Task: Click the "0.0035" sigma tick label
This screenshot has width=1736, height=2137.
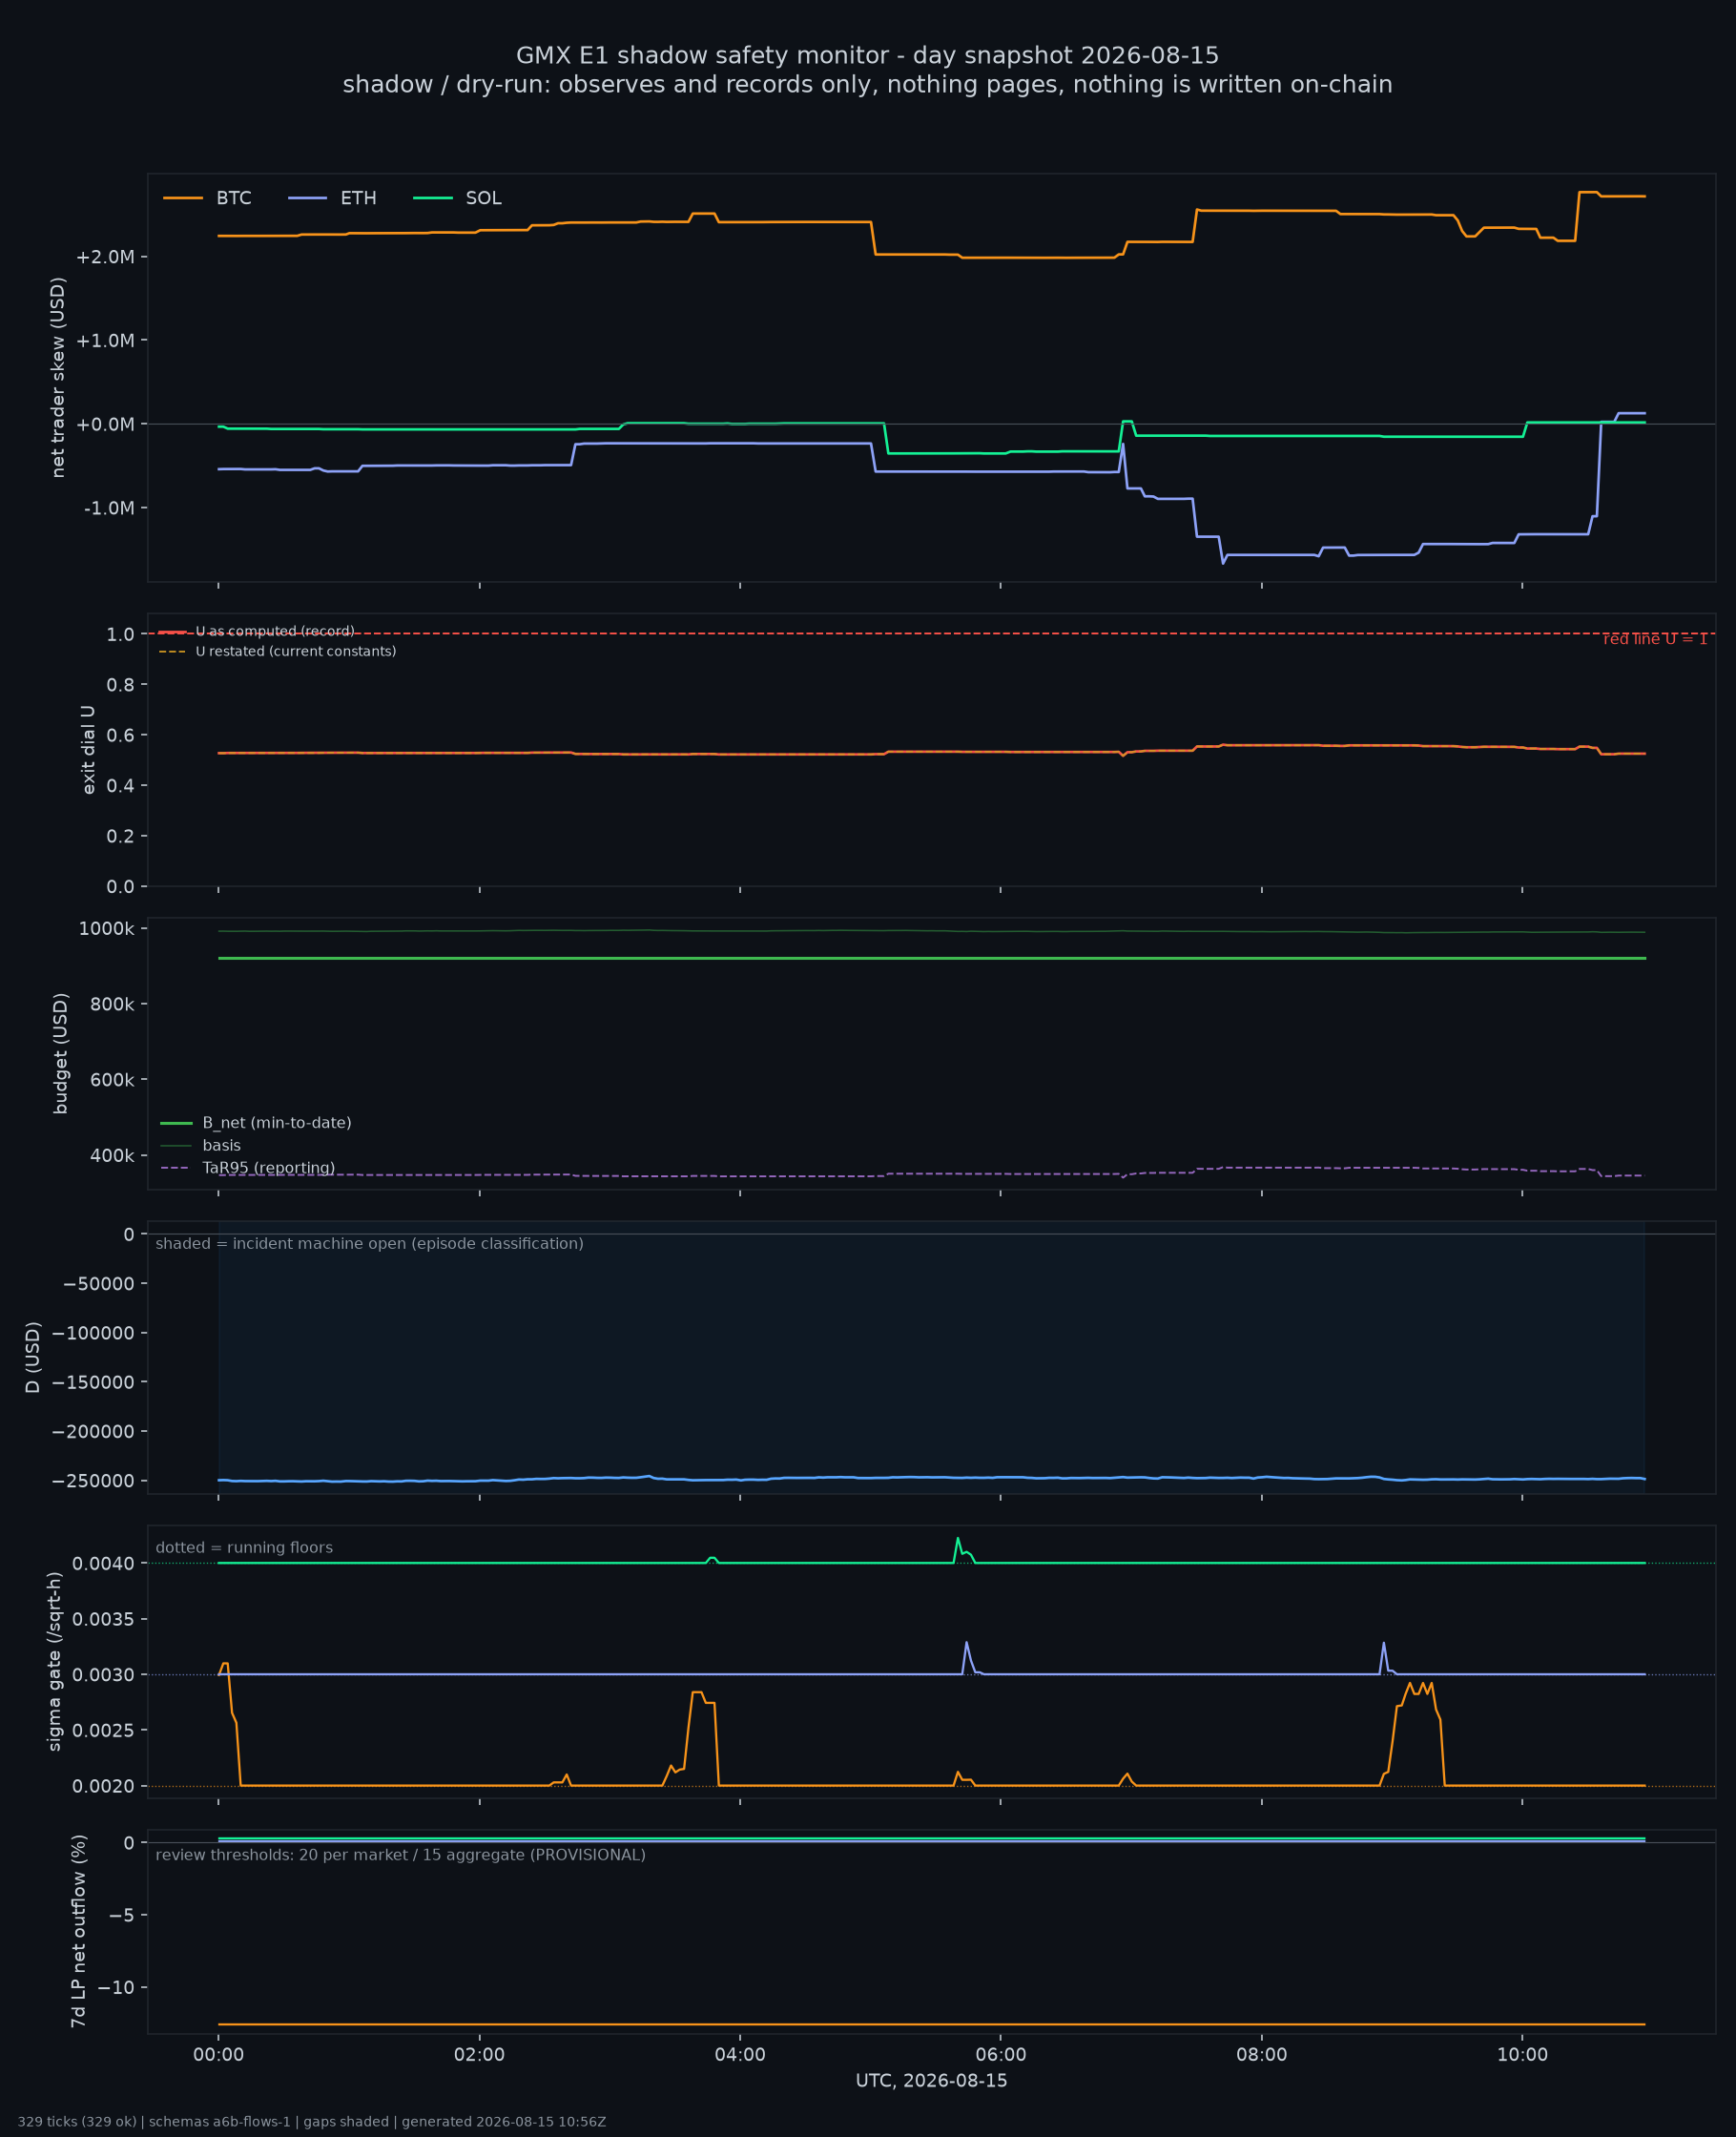Action: point(103,1620)
